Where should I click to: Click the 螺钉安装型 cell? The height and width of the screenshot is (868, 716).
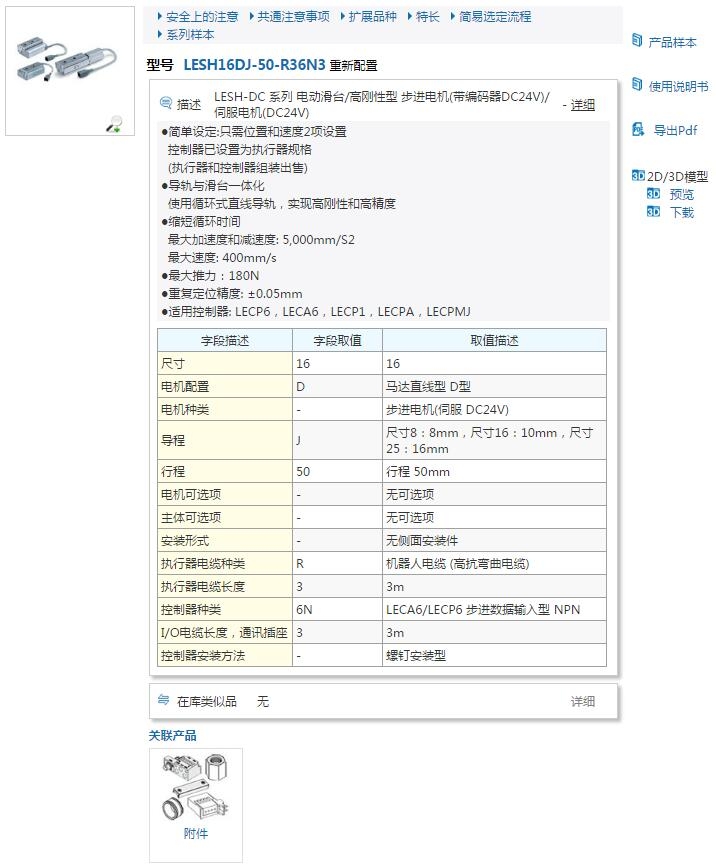494,656
